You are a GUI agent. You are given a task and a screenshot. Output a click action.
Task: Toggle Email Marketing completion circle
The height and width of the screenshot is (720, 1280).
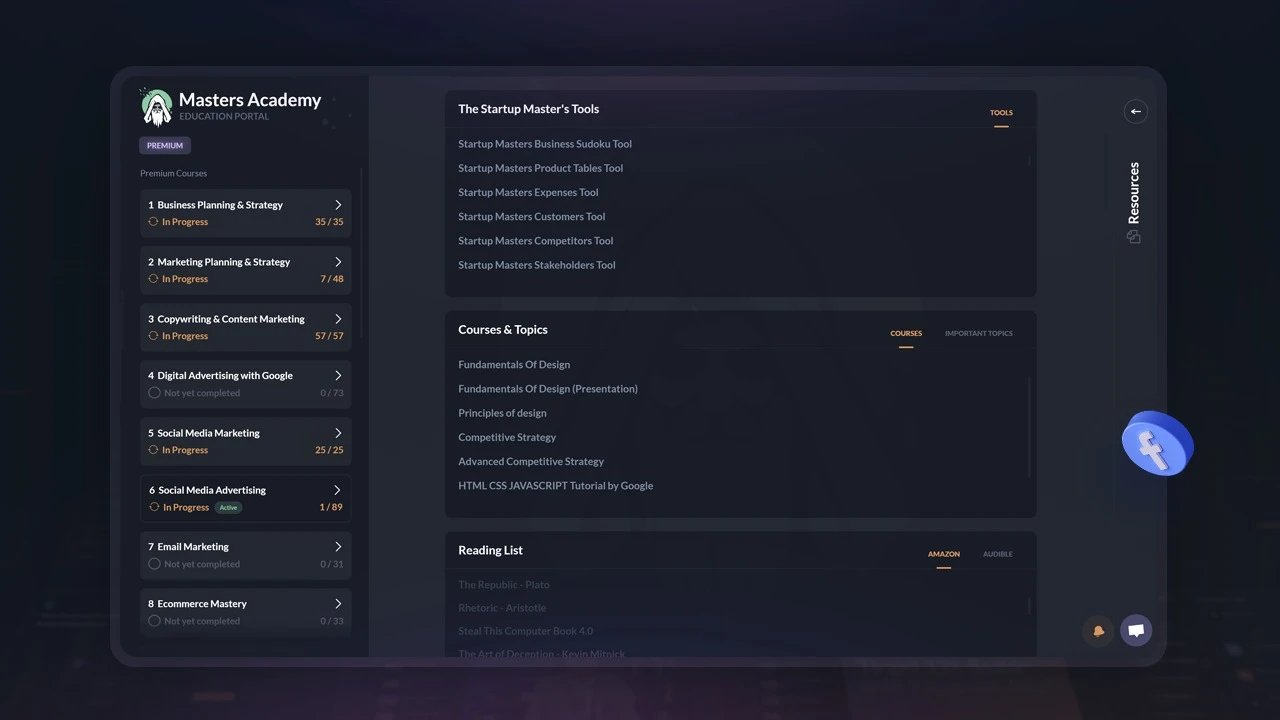[154, 564]
